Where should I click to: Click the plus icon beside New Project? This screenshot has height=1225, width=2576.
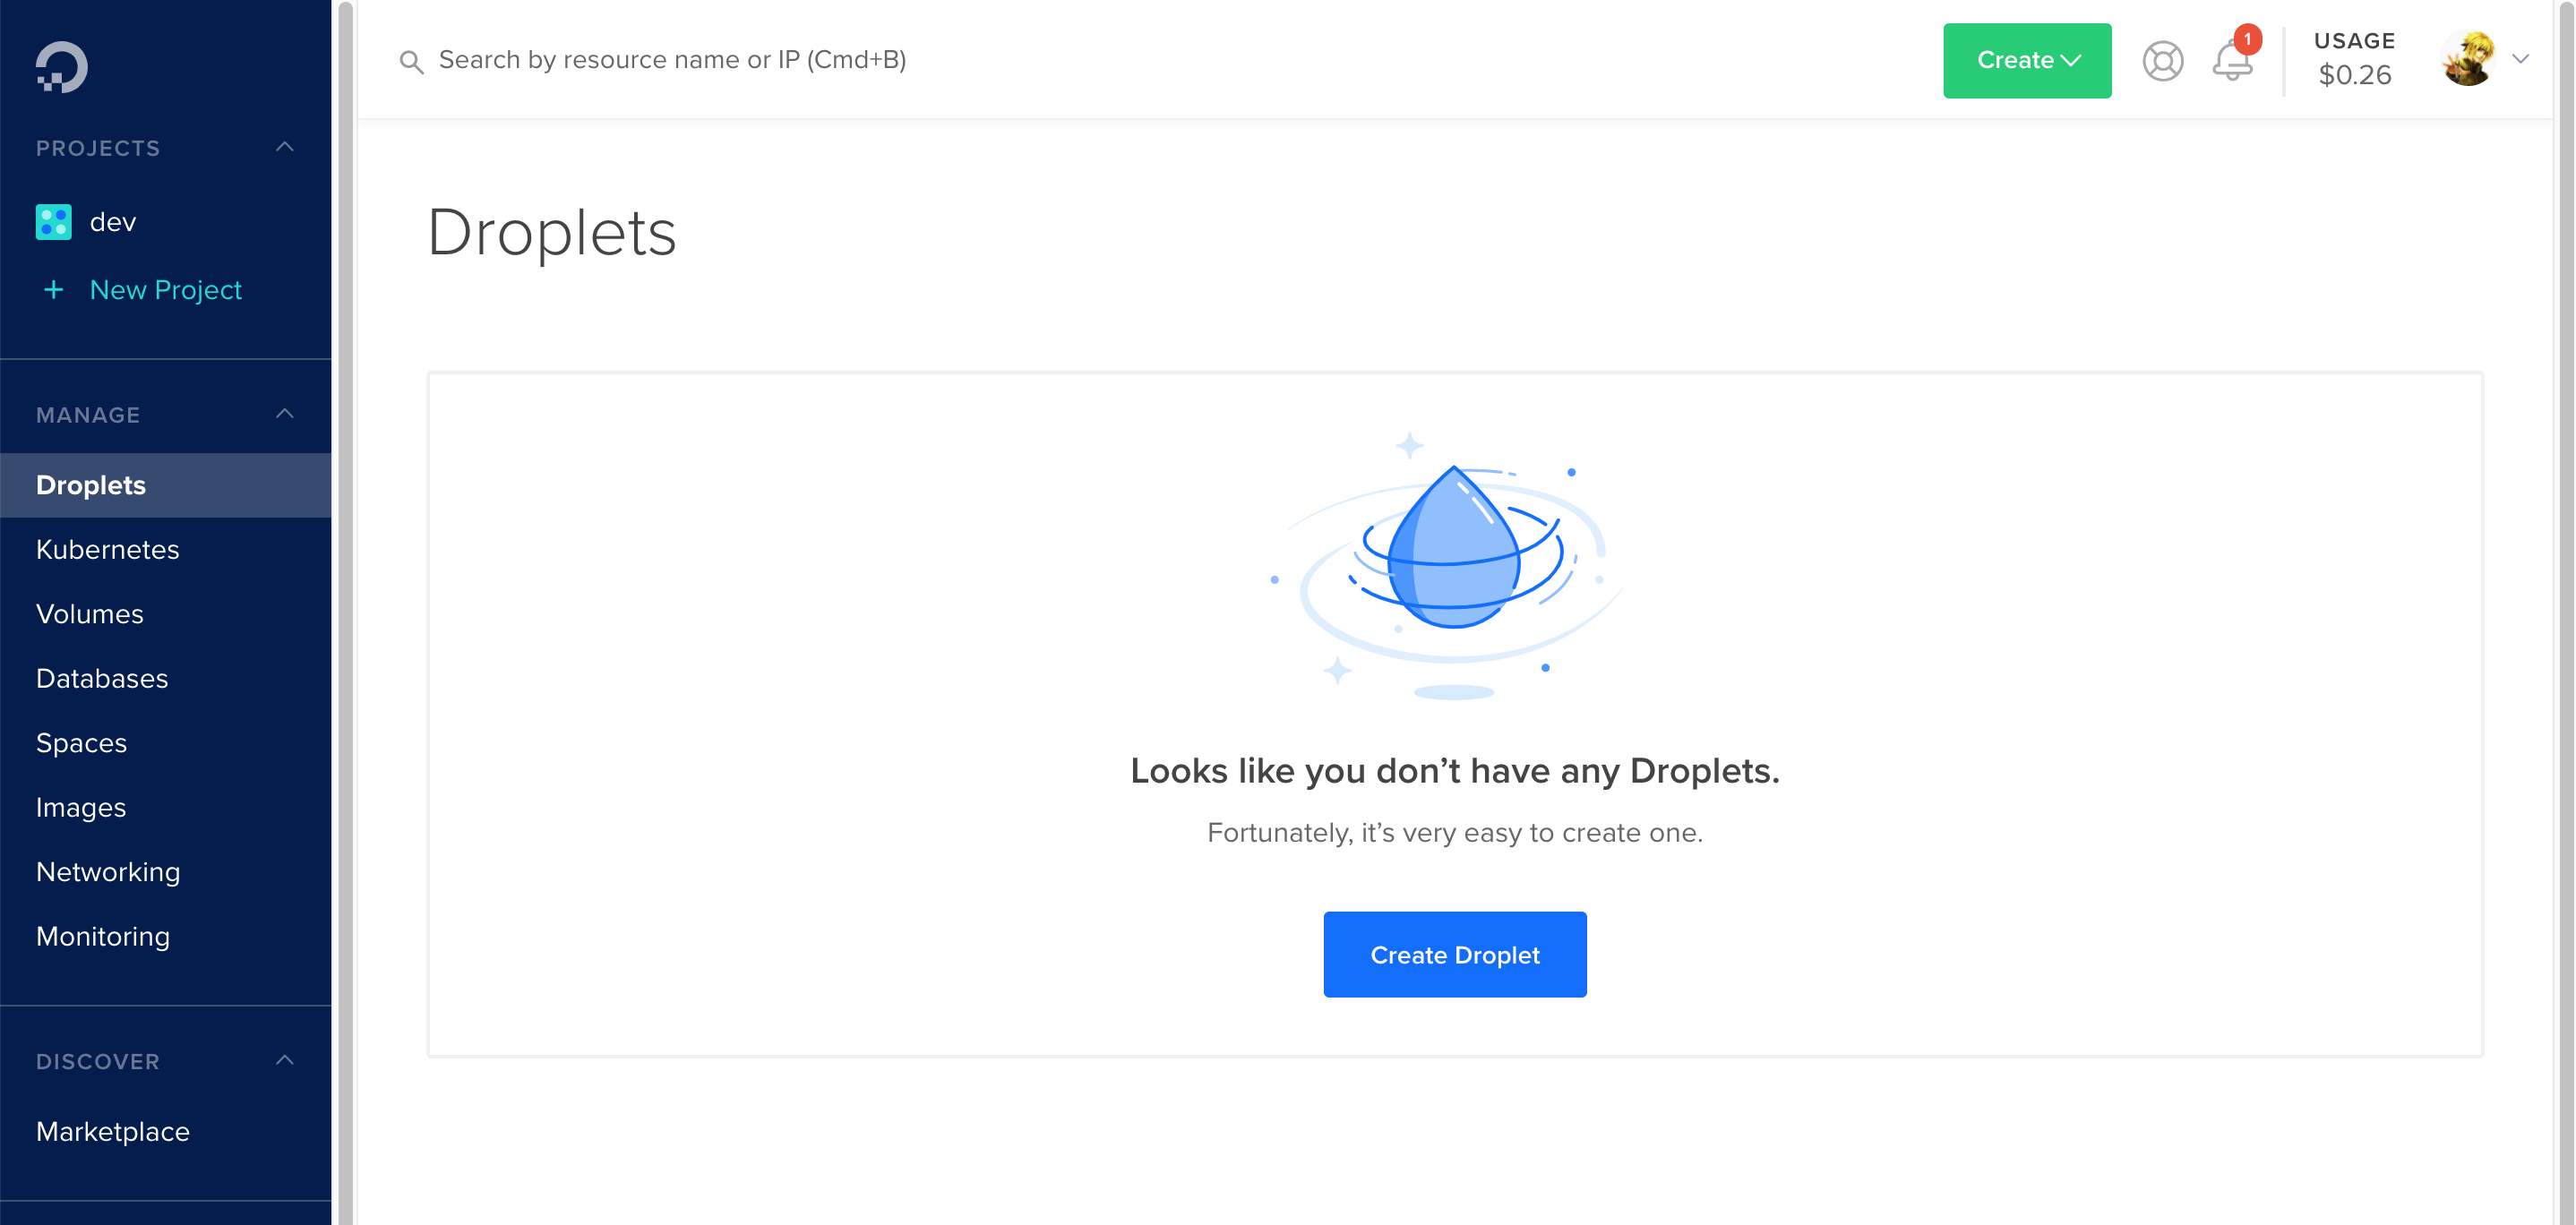click(x=54, y=290)
